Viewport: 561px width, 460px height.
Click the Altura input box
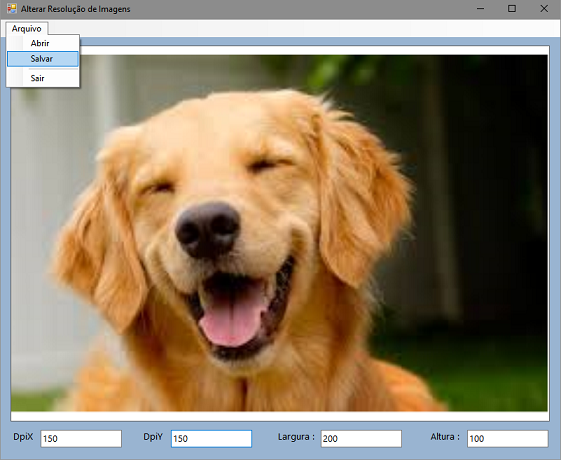(x=507, y=439)
